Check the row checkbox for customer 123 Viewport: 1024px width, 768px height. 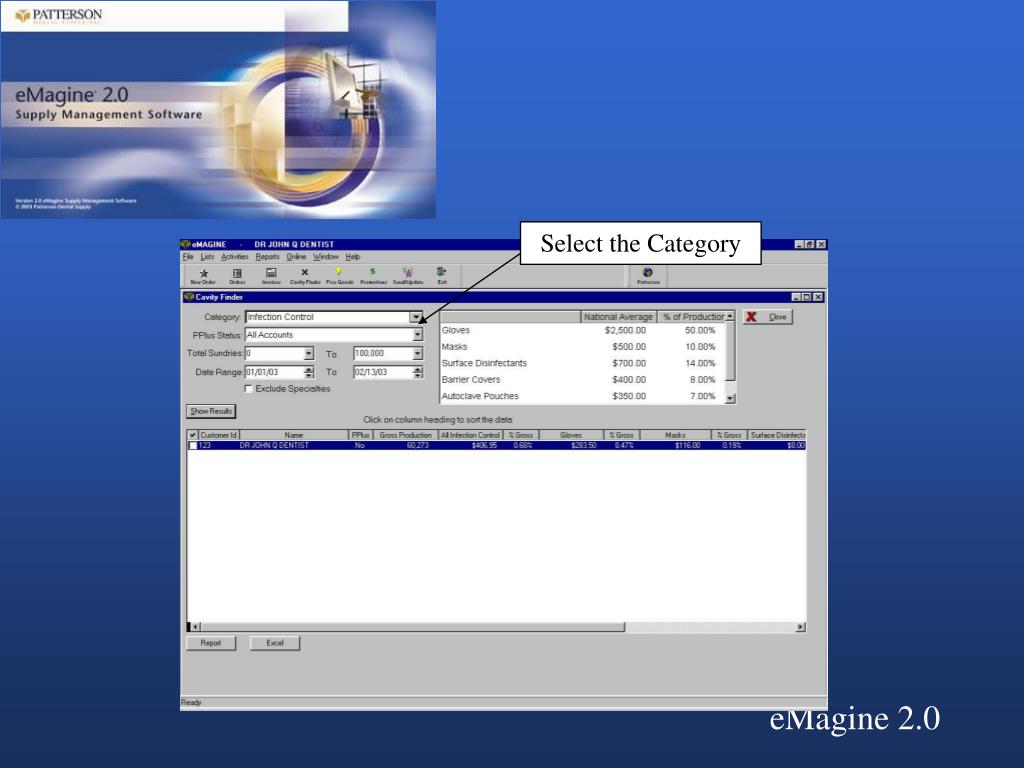coord(193,445)
